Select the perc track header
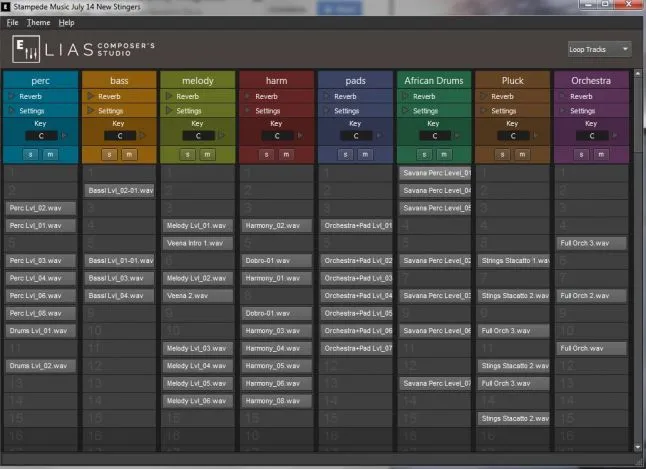646x469 pixels. (x=40, y=81)
